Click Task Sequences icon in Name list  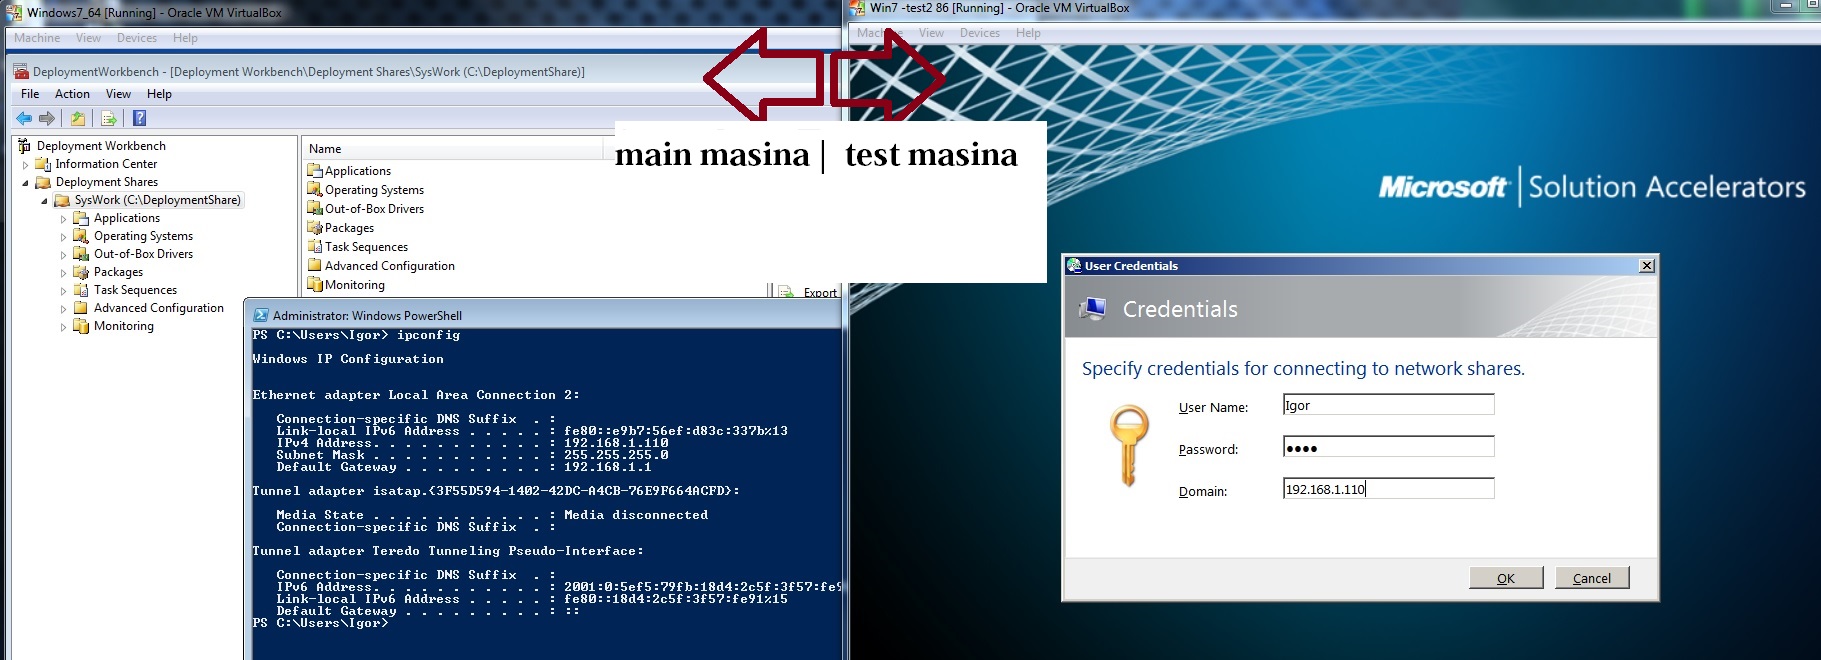(x=315, y=247)
